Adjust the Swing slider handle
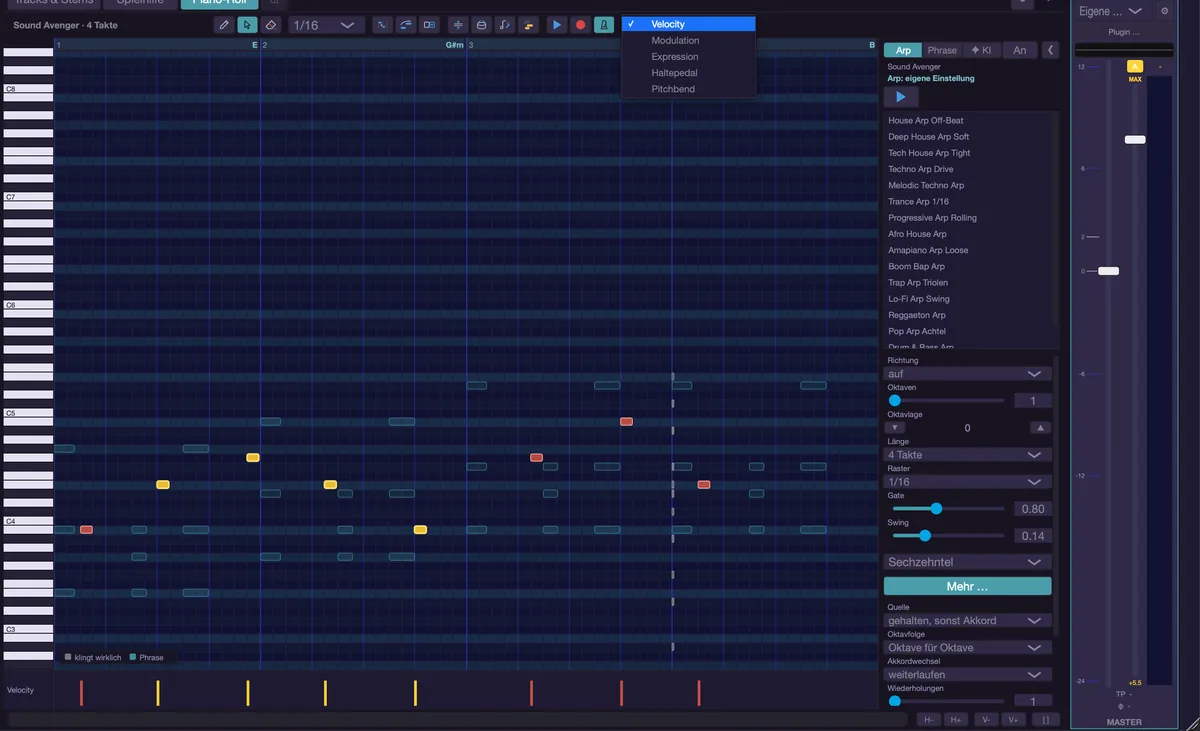 925,536
